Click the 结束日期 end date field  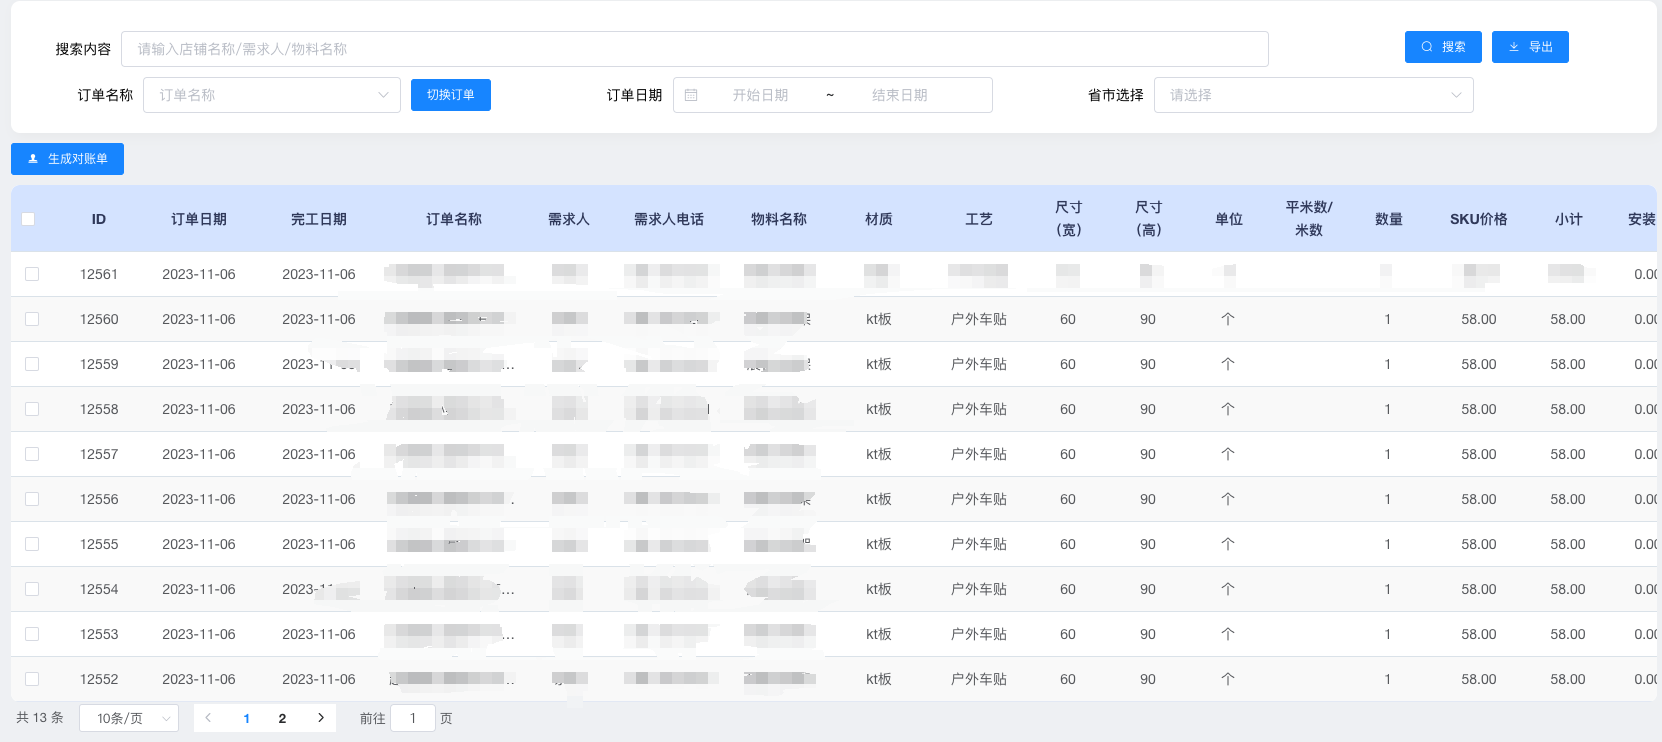point(899,95)
